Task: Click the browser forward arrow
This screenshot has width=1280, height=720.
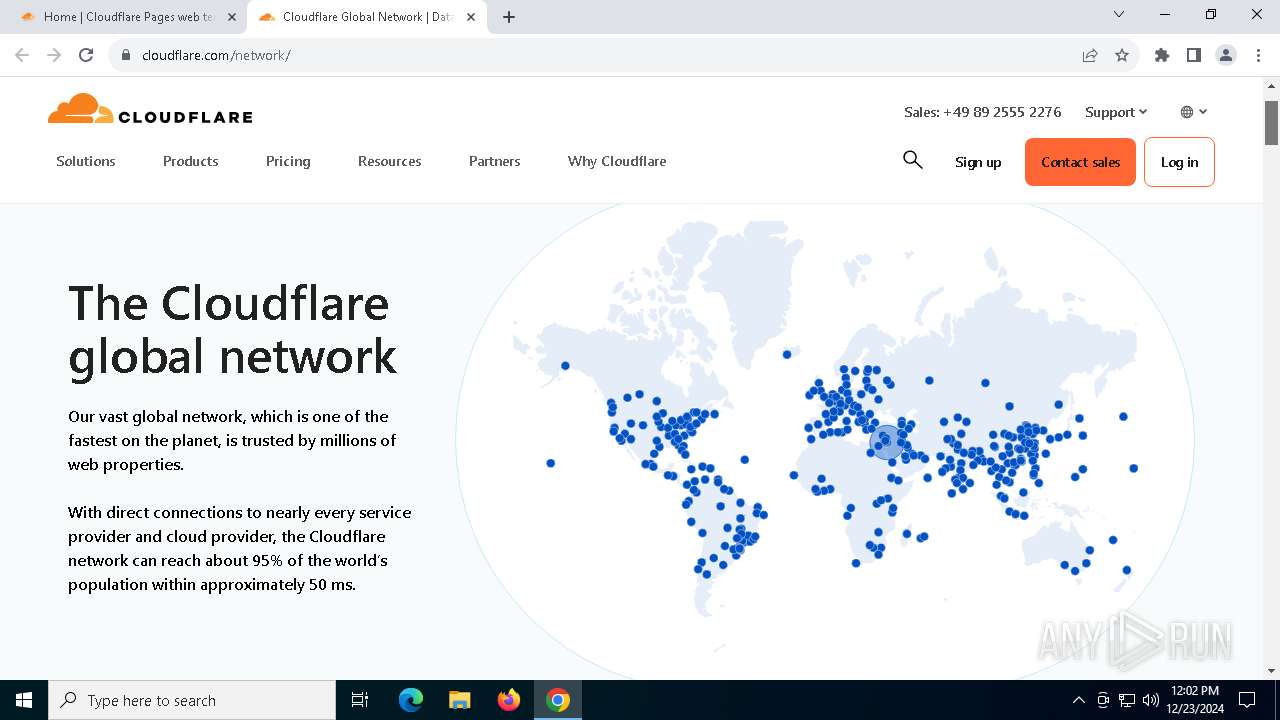Action: (54, 55)
